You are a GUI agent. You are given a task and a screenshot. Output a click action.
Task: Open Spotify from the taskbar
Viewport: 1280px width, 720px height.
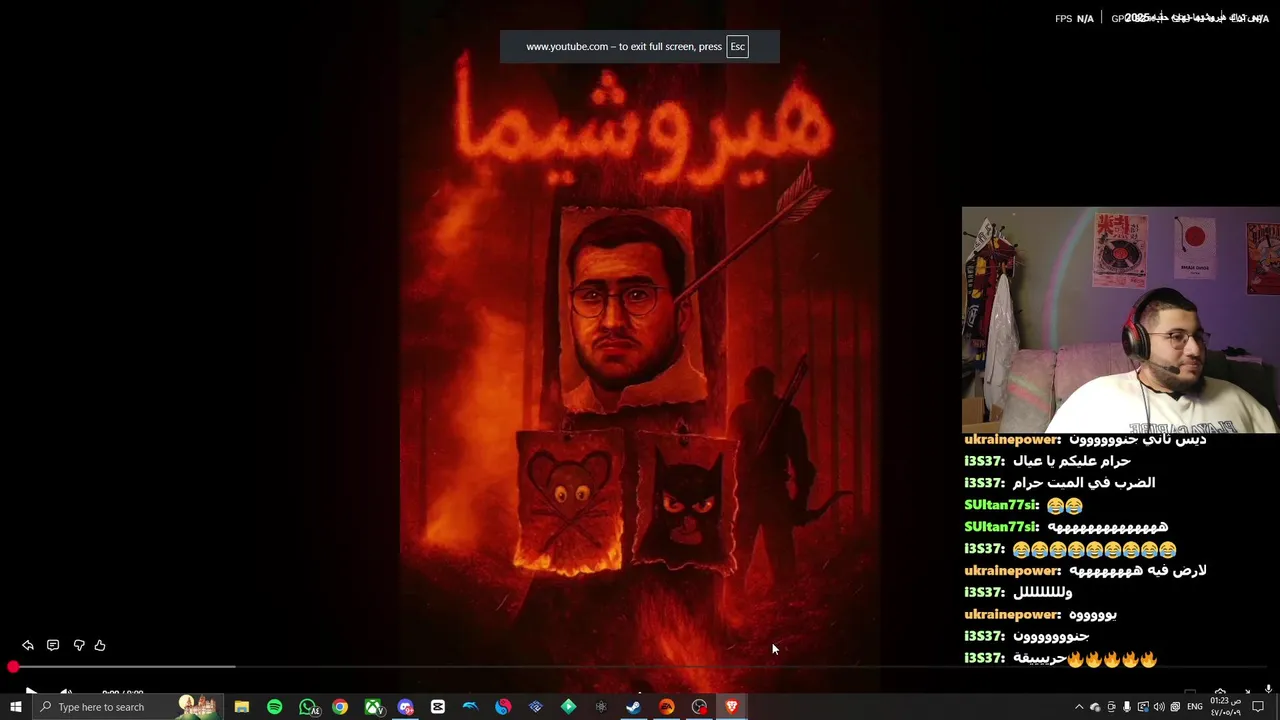tap(274, 707)
